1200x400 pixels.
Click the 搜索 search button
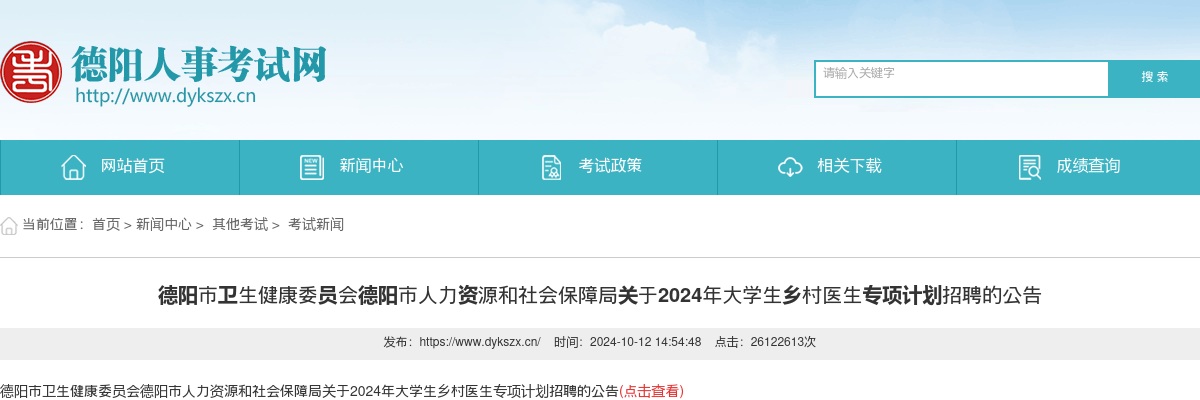(1155, 78)
